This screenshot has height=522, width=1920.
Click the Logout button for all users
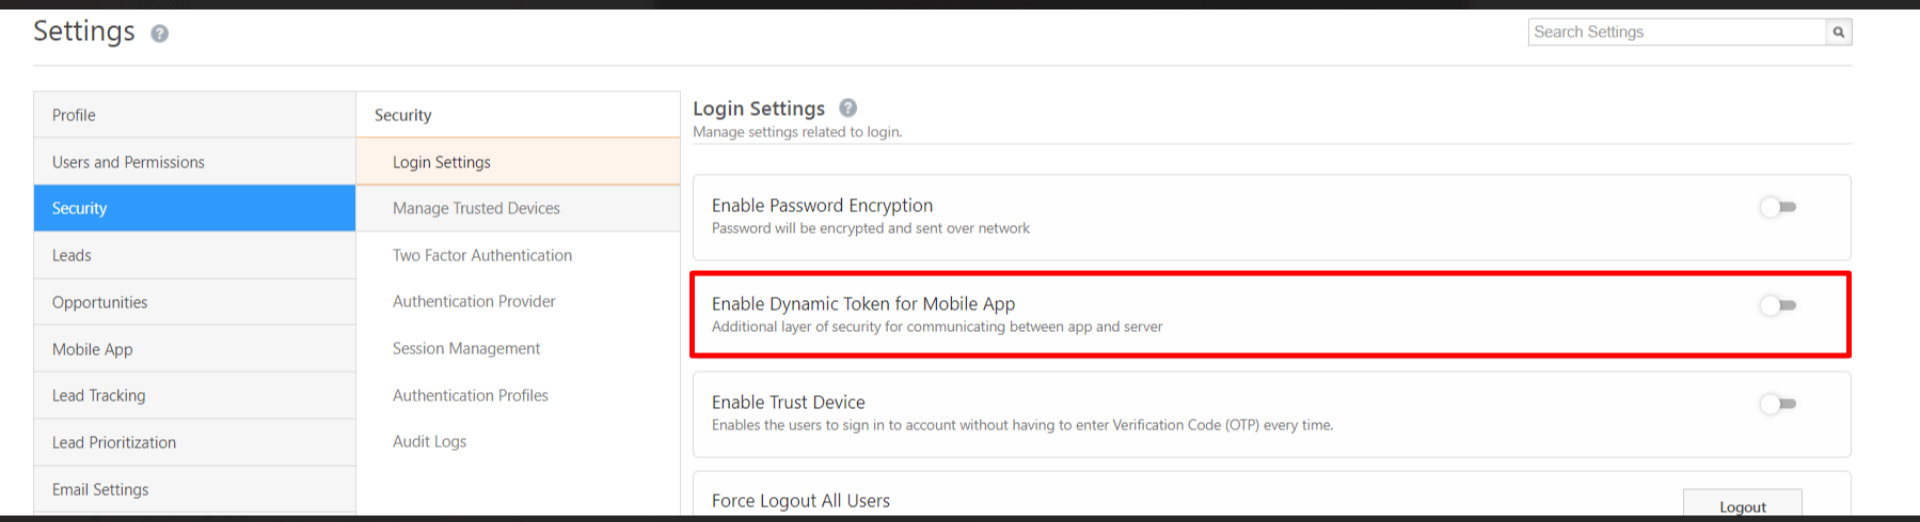click(x=1742, y=506)
